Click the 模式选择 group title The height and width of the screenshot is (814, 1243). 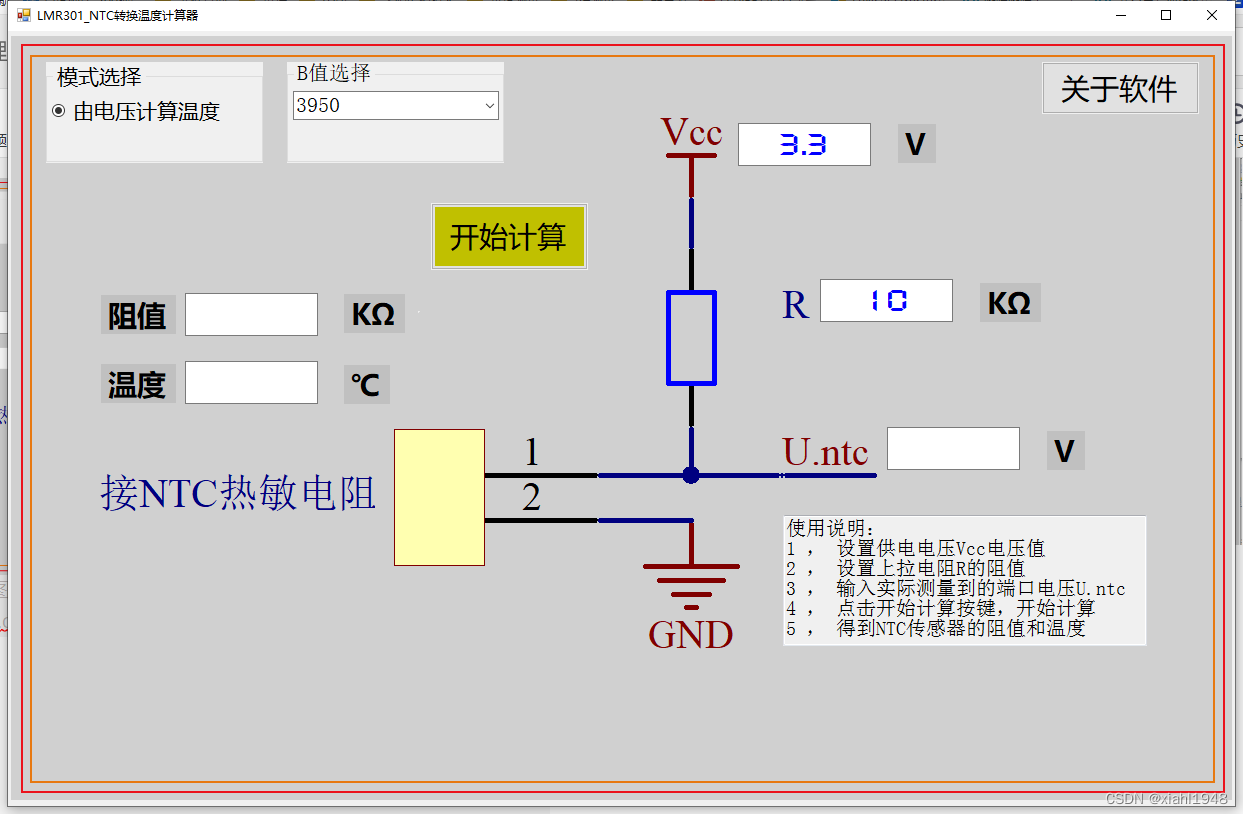click(x=99, y=77)
